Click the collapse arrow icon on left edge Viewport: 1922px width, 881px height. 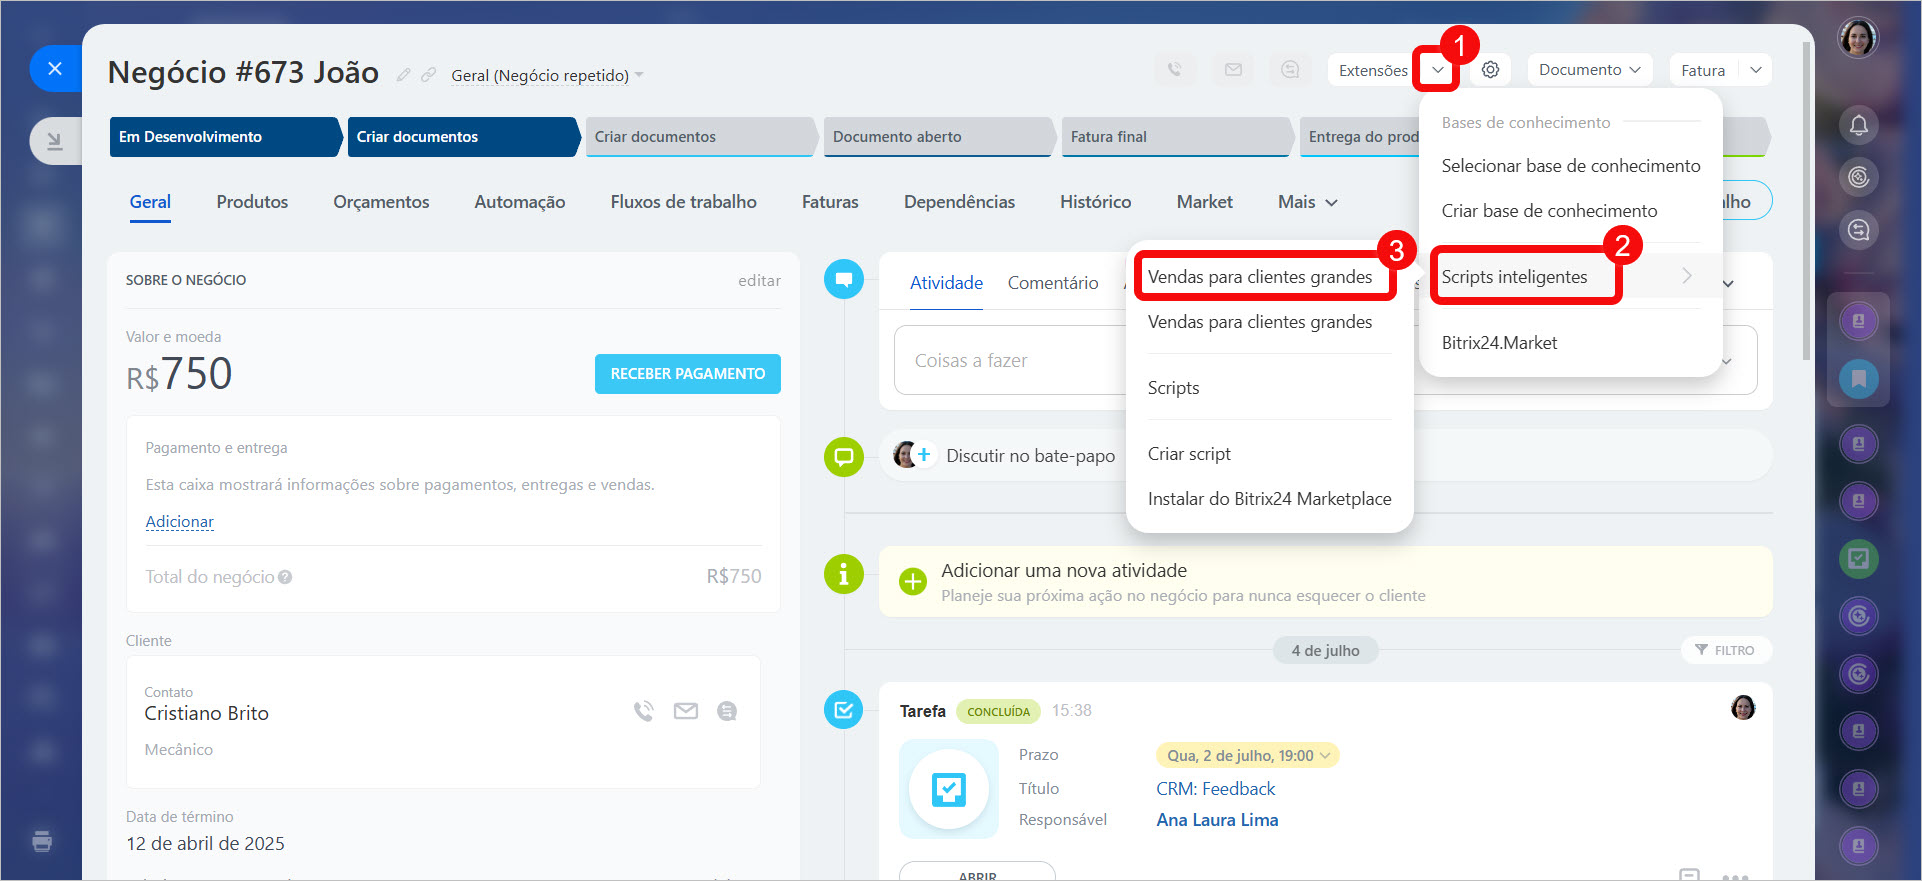coord(54,141)
